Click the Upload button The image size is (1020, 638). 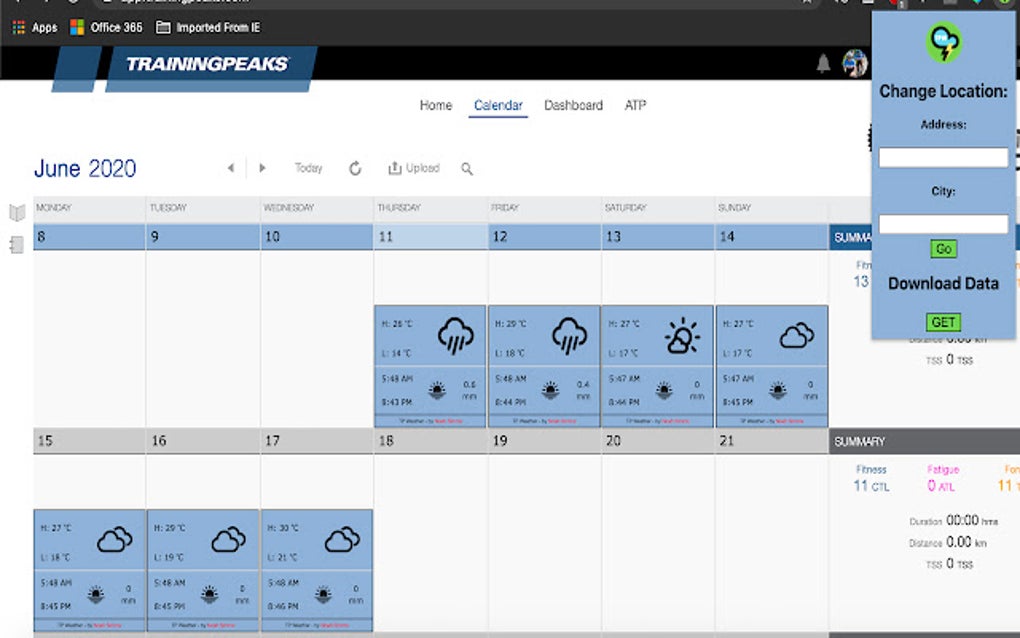pos(414,168)
